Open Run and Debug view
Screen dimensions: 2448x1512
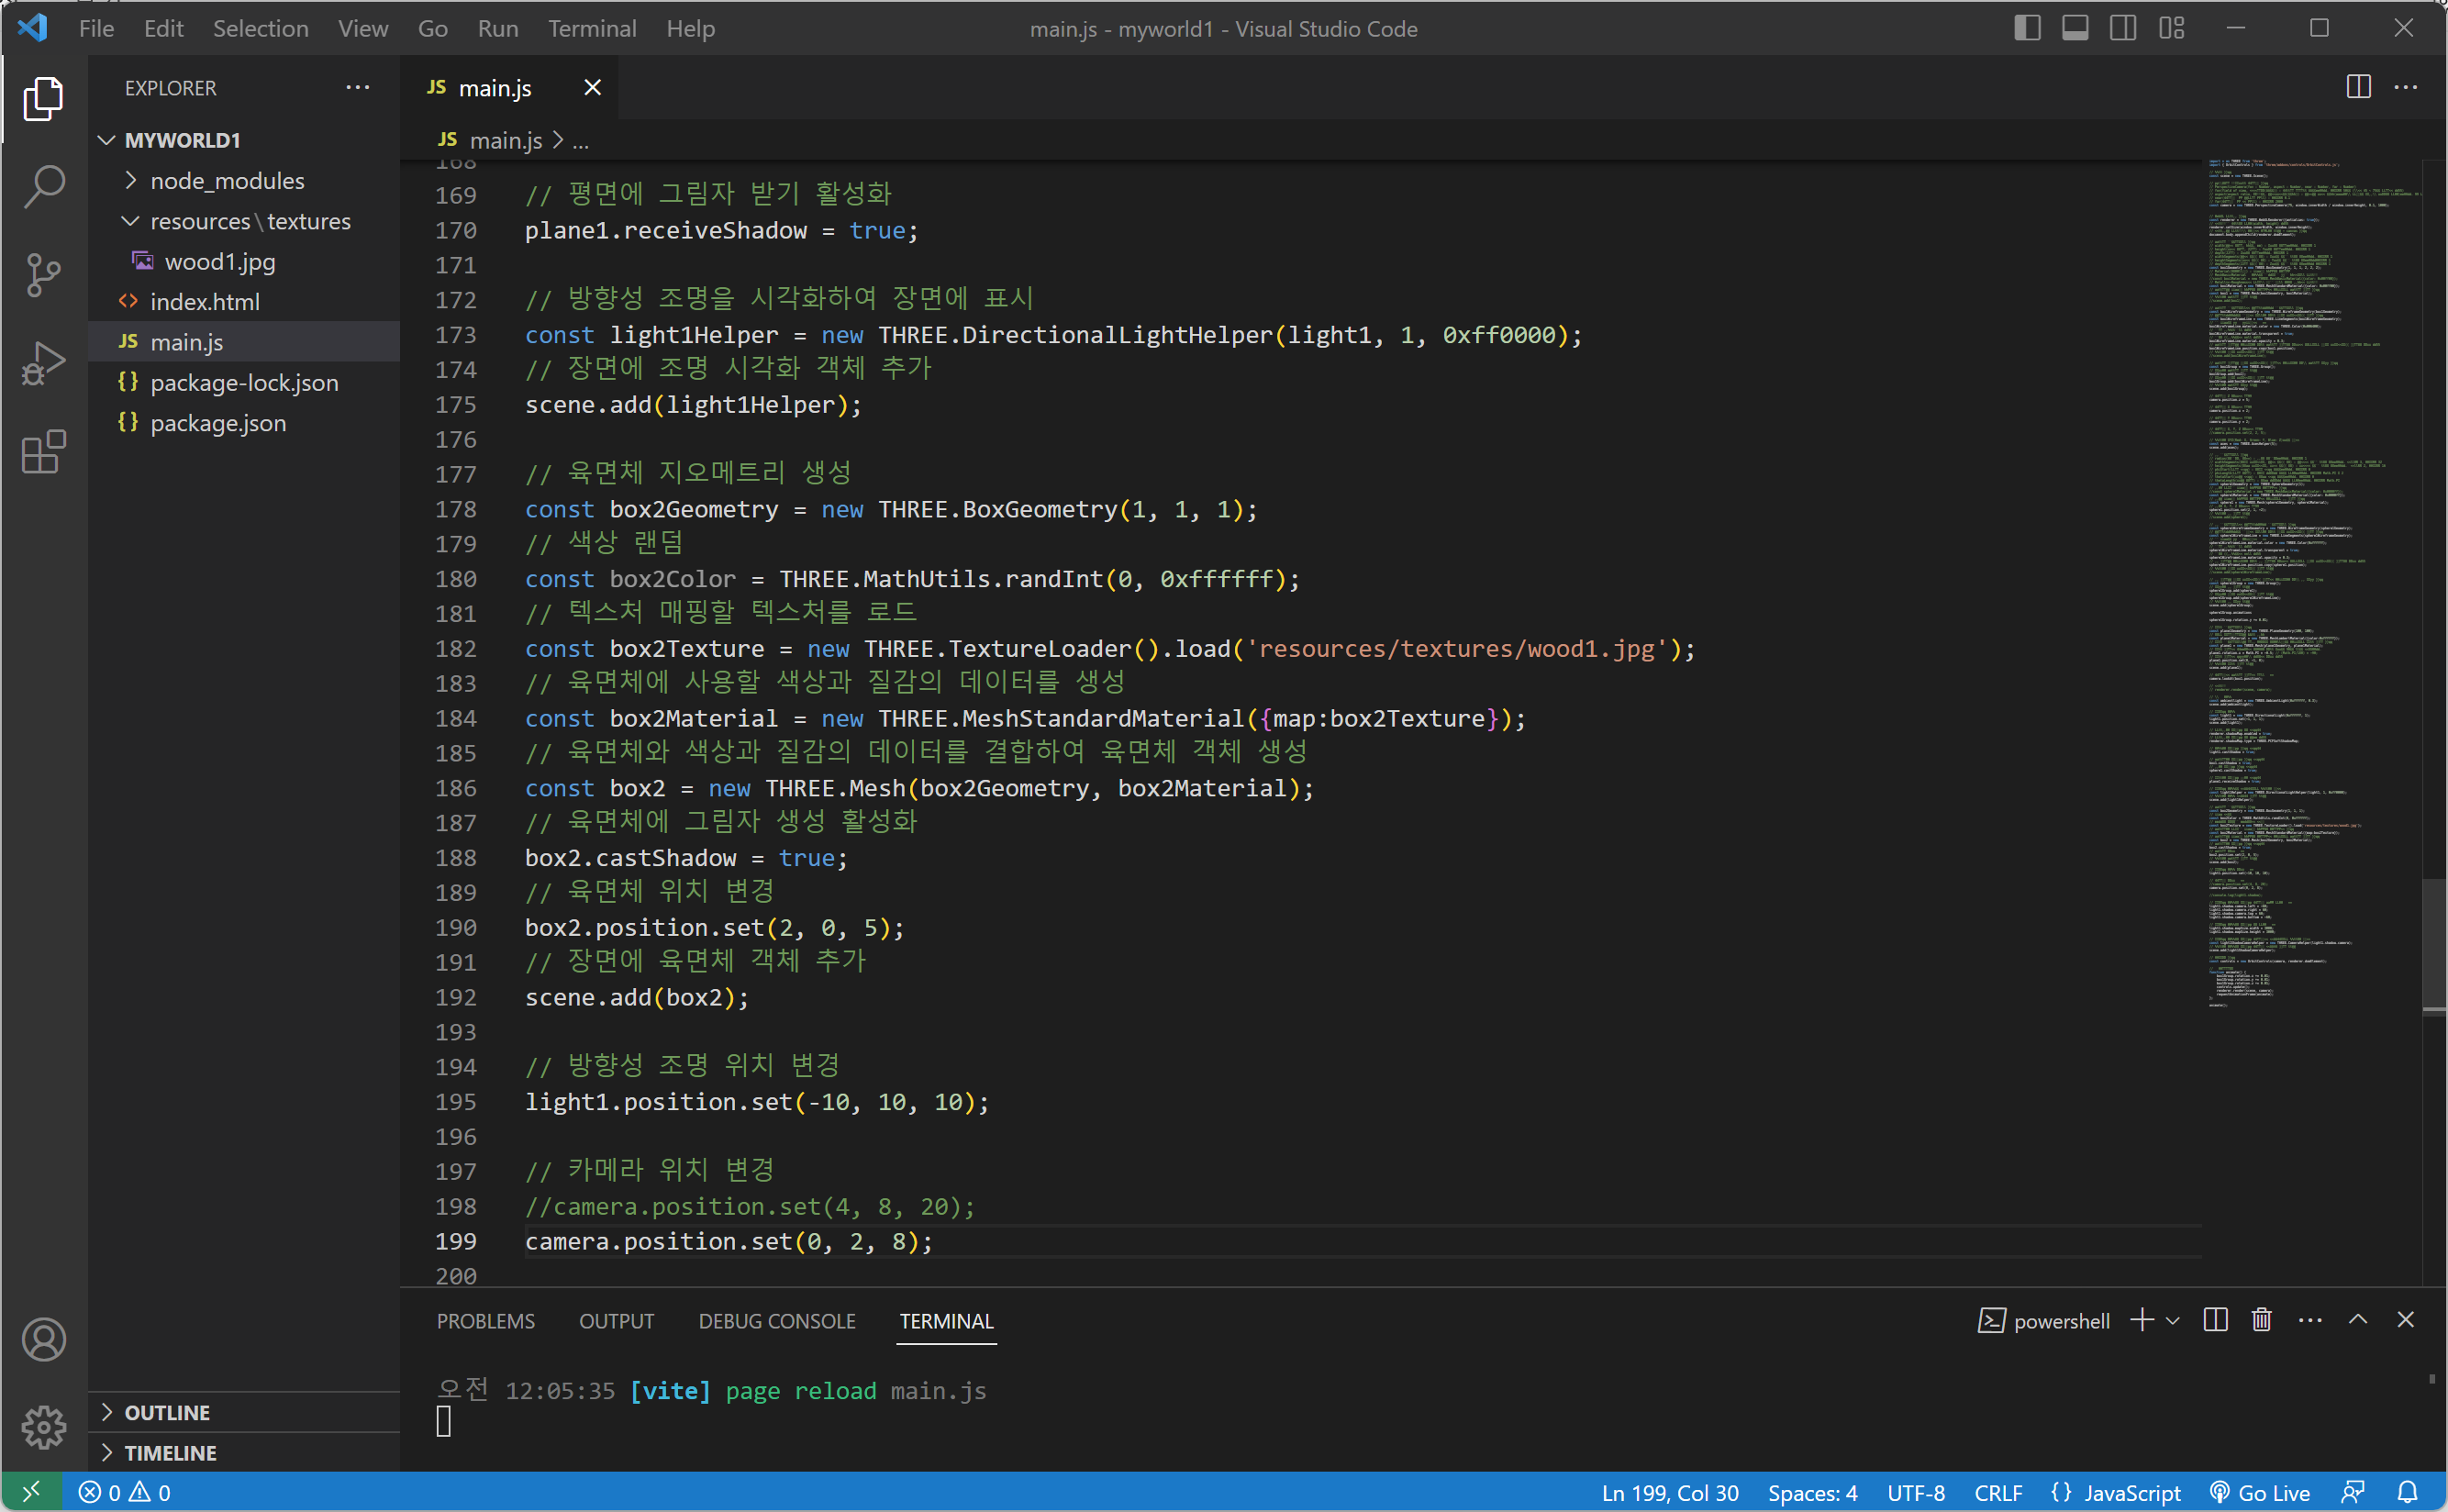[x=44, y=363]
